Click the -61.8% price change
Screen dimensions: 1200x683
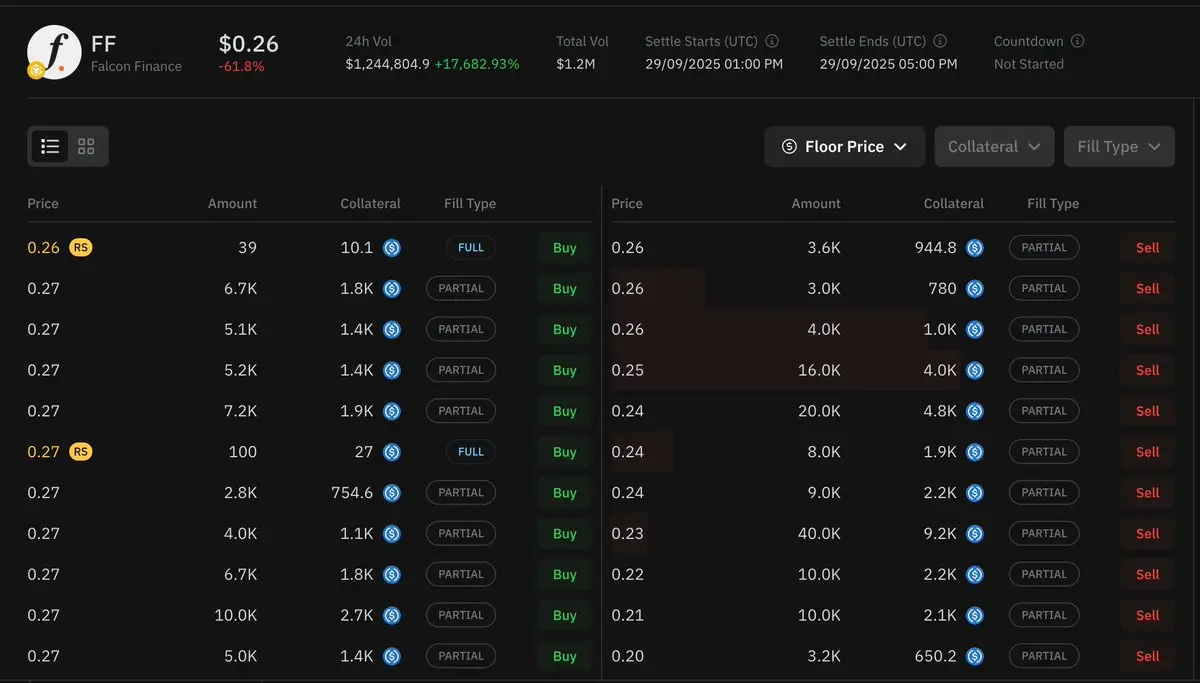point(241,66)
